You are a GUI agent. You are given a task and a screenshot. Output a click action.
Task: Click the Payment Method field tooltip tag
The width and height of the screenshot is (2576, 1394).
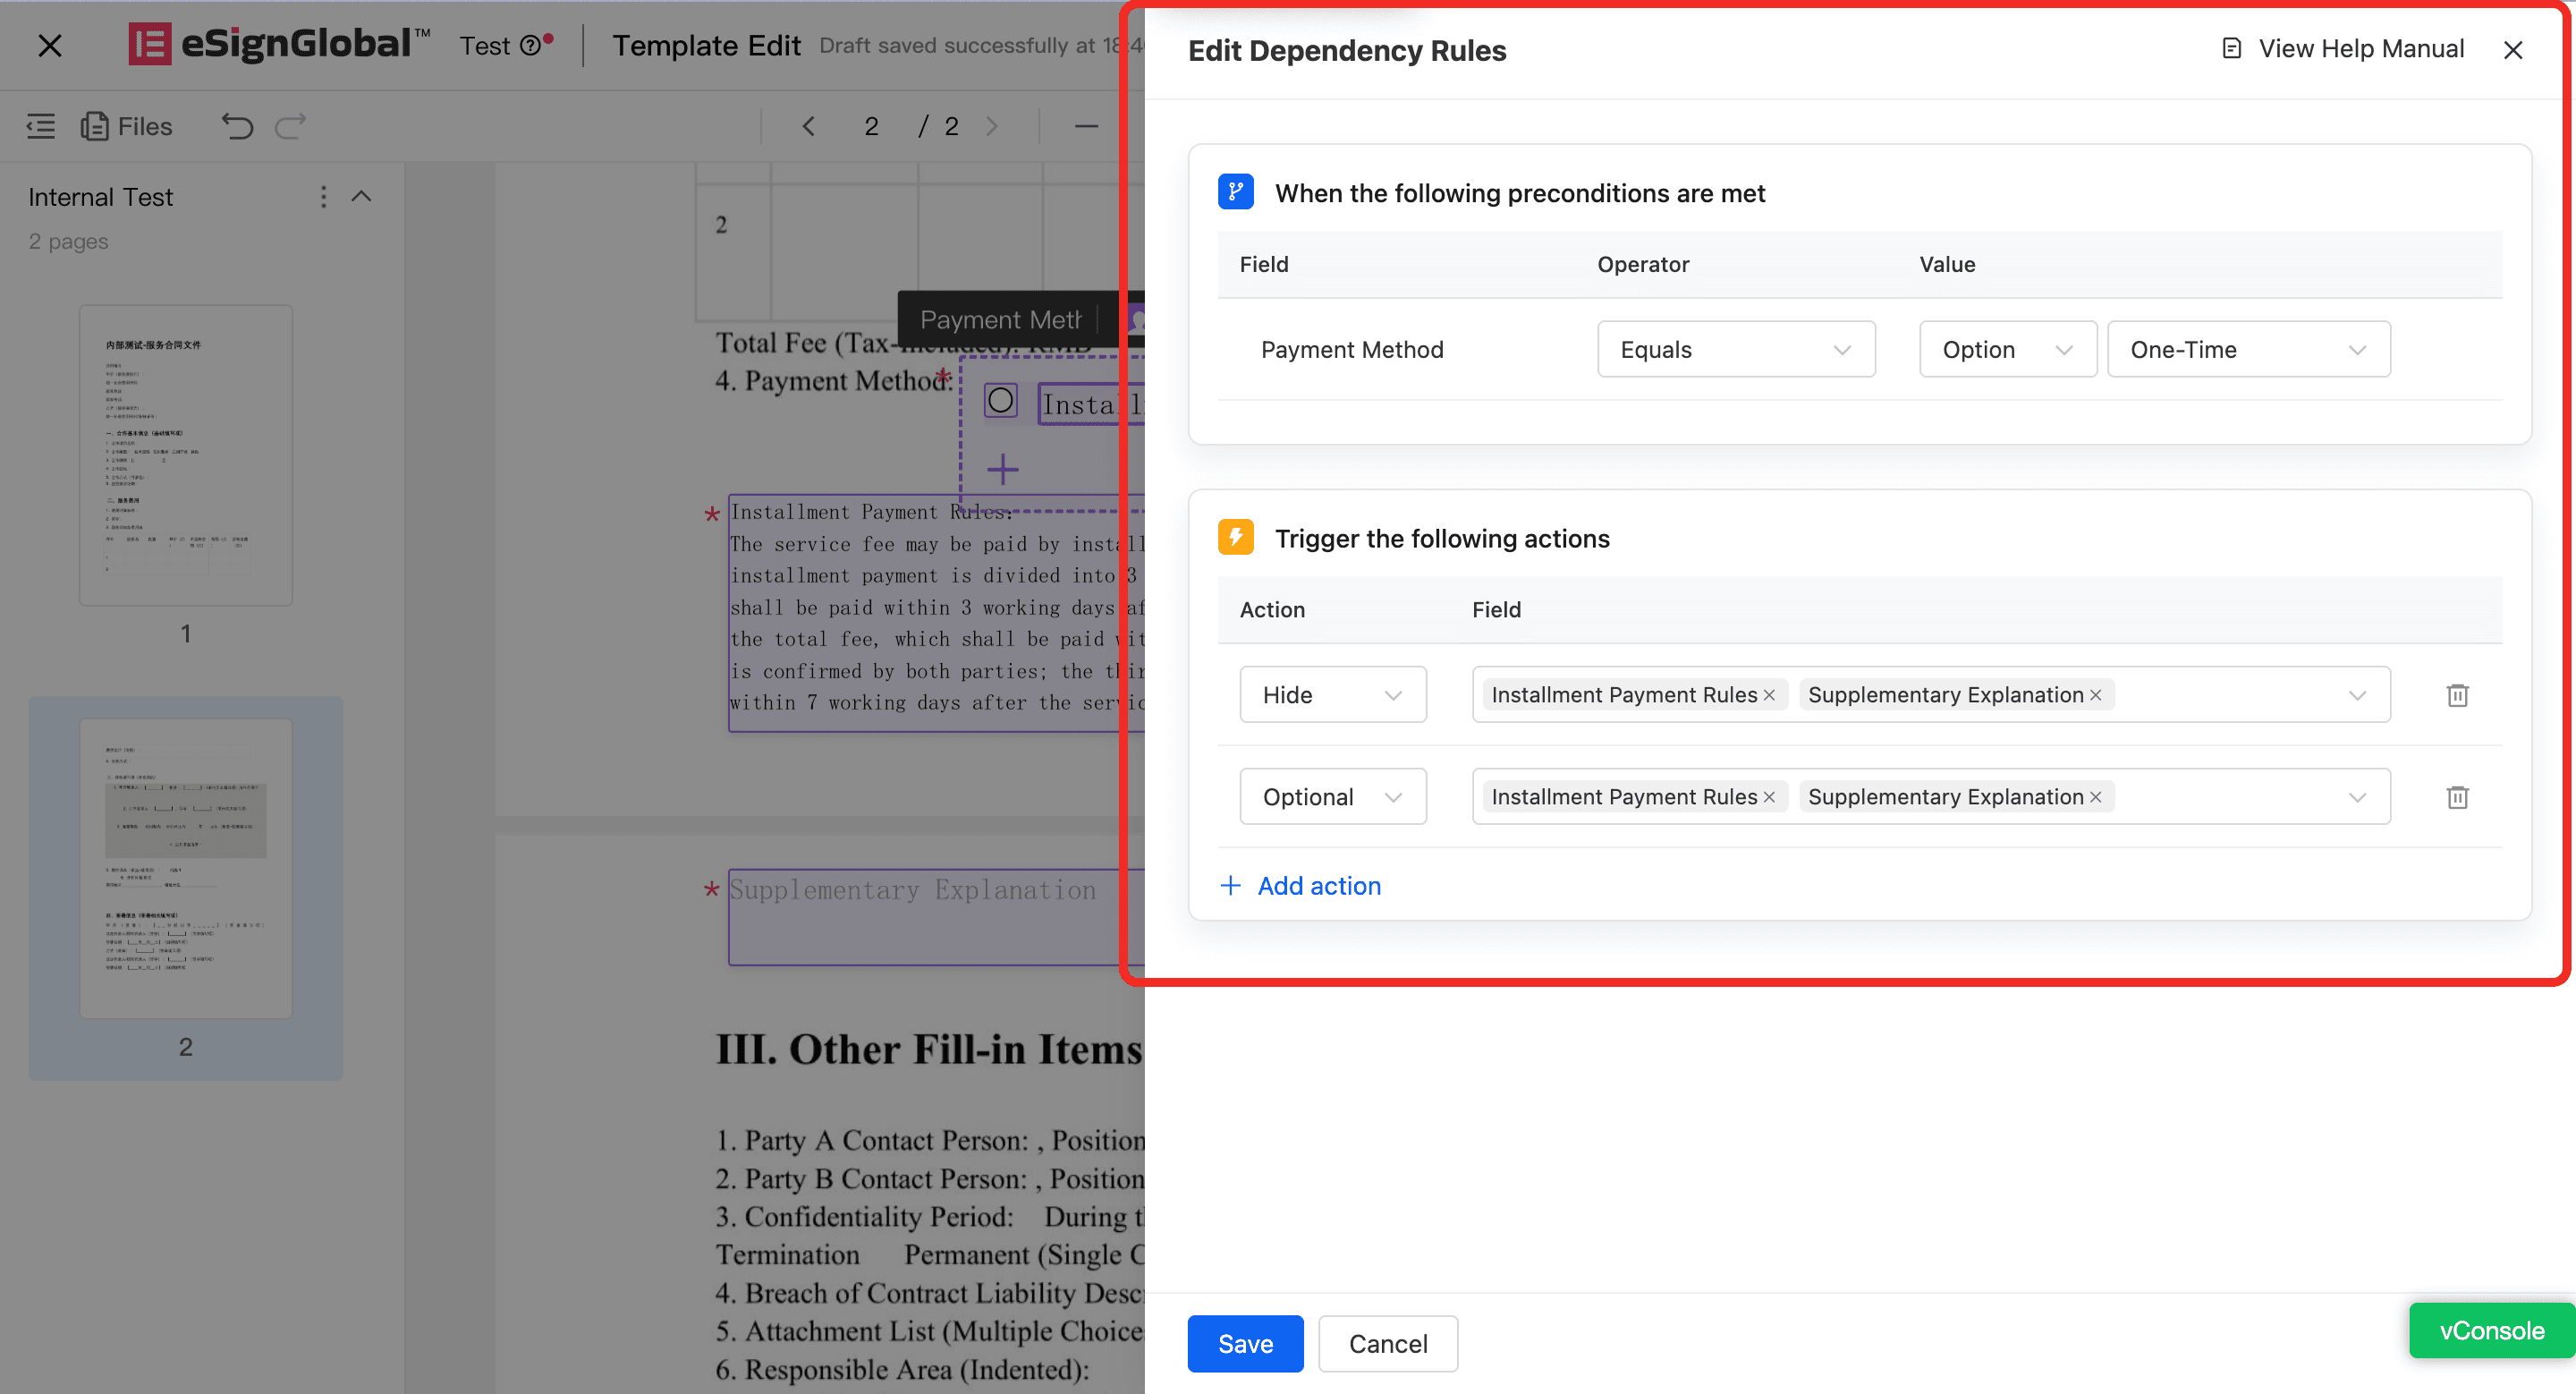tap(1001, 319)
